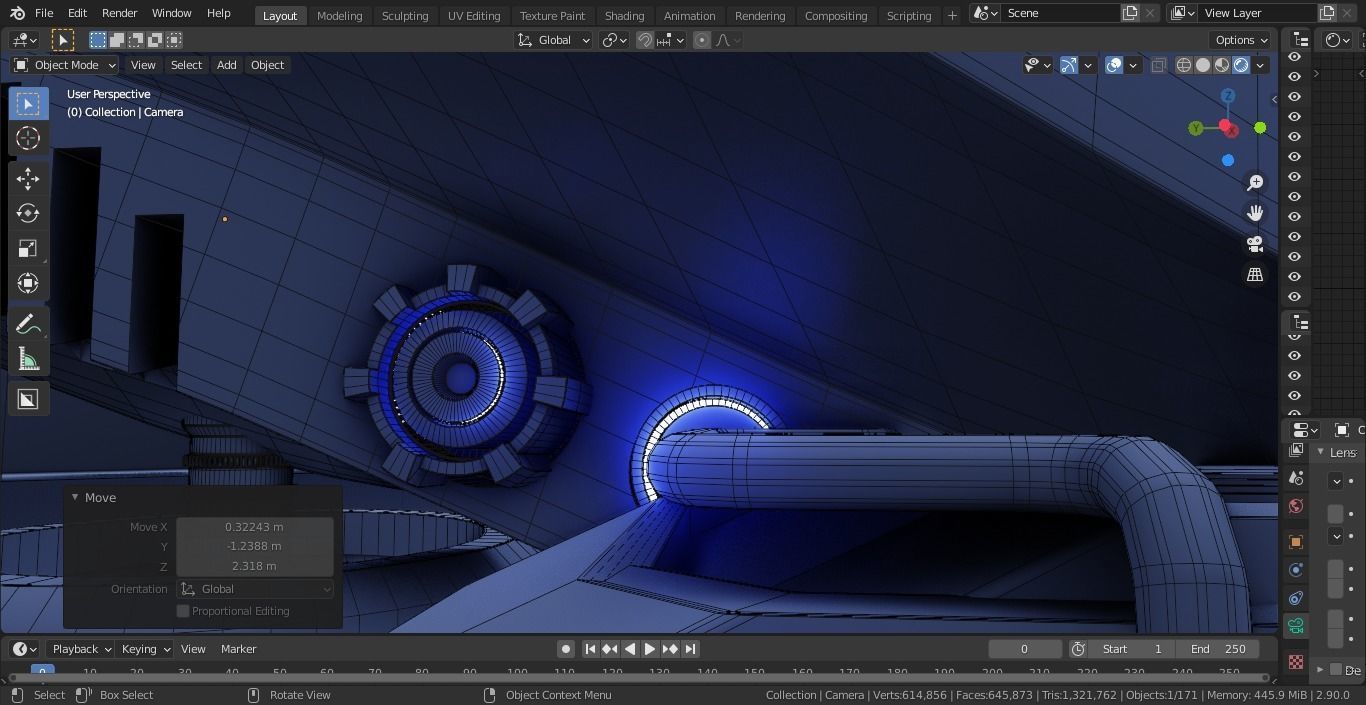Open the Camera object data tab
Screen dimensions: 1366x705
(x=1296, y=626)
